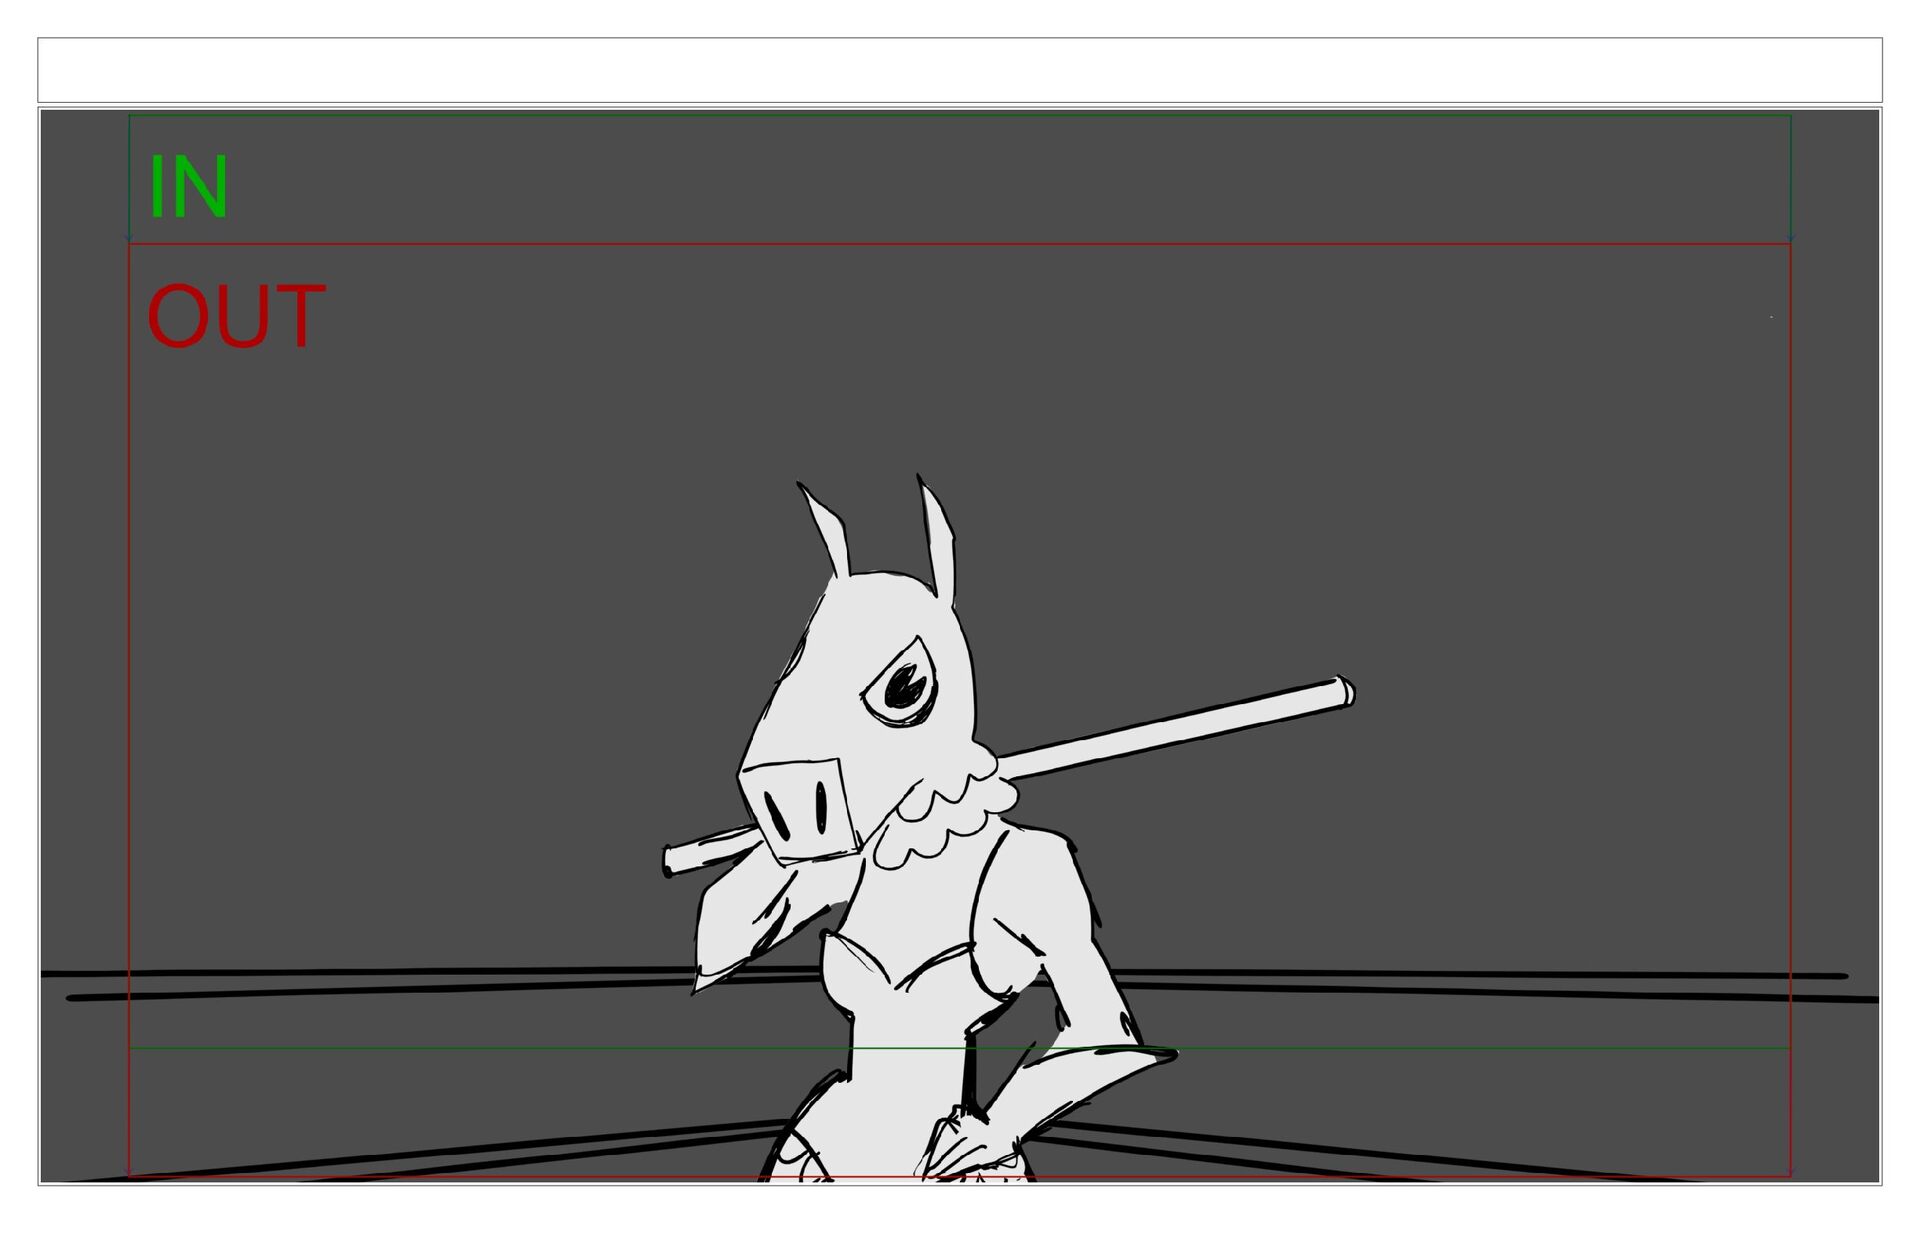This screenshot has height=1242, width=1920.
Task: Click the green IN camera label
Action: [x=188, y=187]
